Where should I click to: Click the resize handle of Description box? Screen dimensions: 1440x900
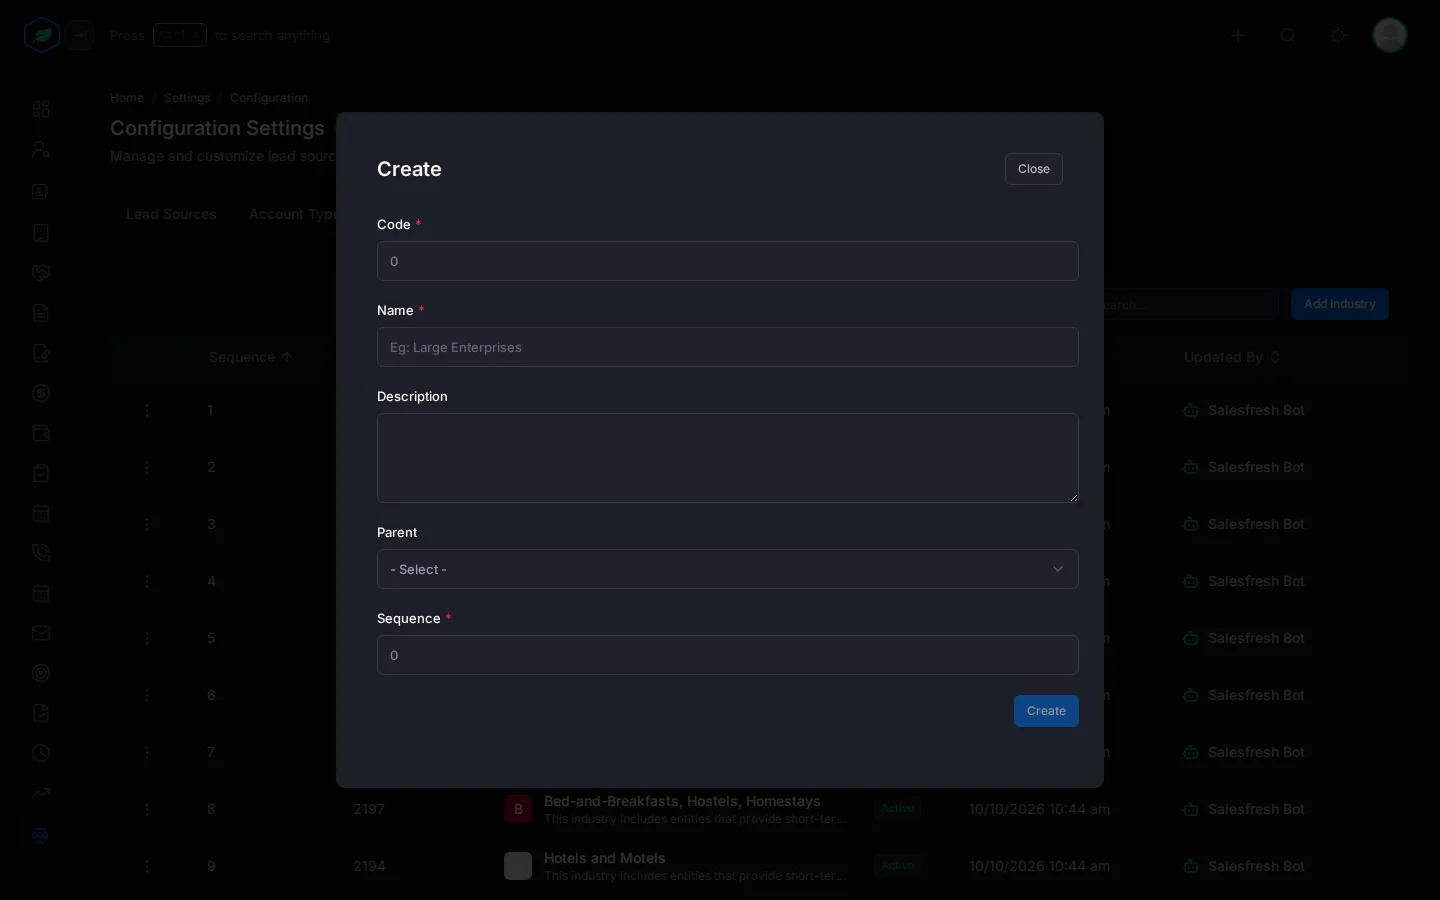(x=1073, y=497)
